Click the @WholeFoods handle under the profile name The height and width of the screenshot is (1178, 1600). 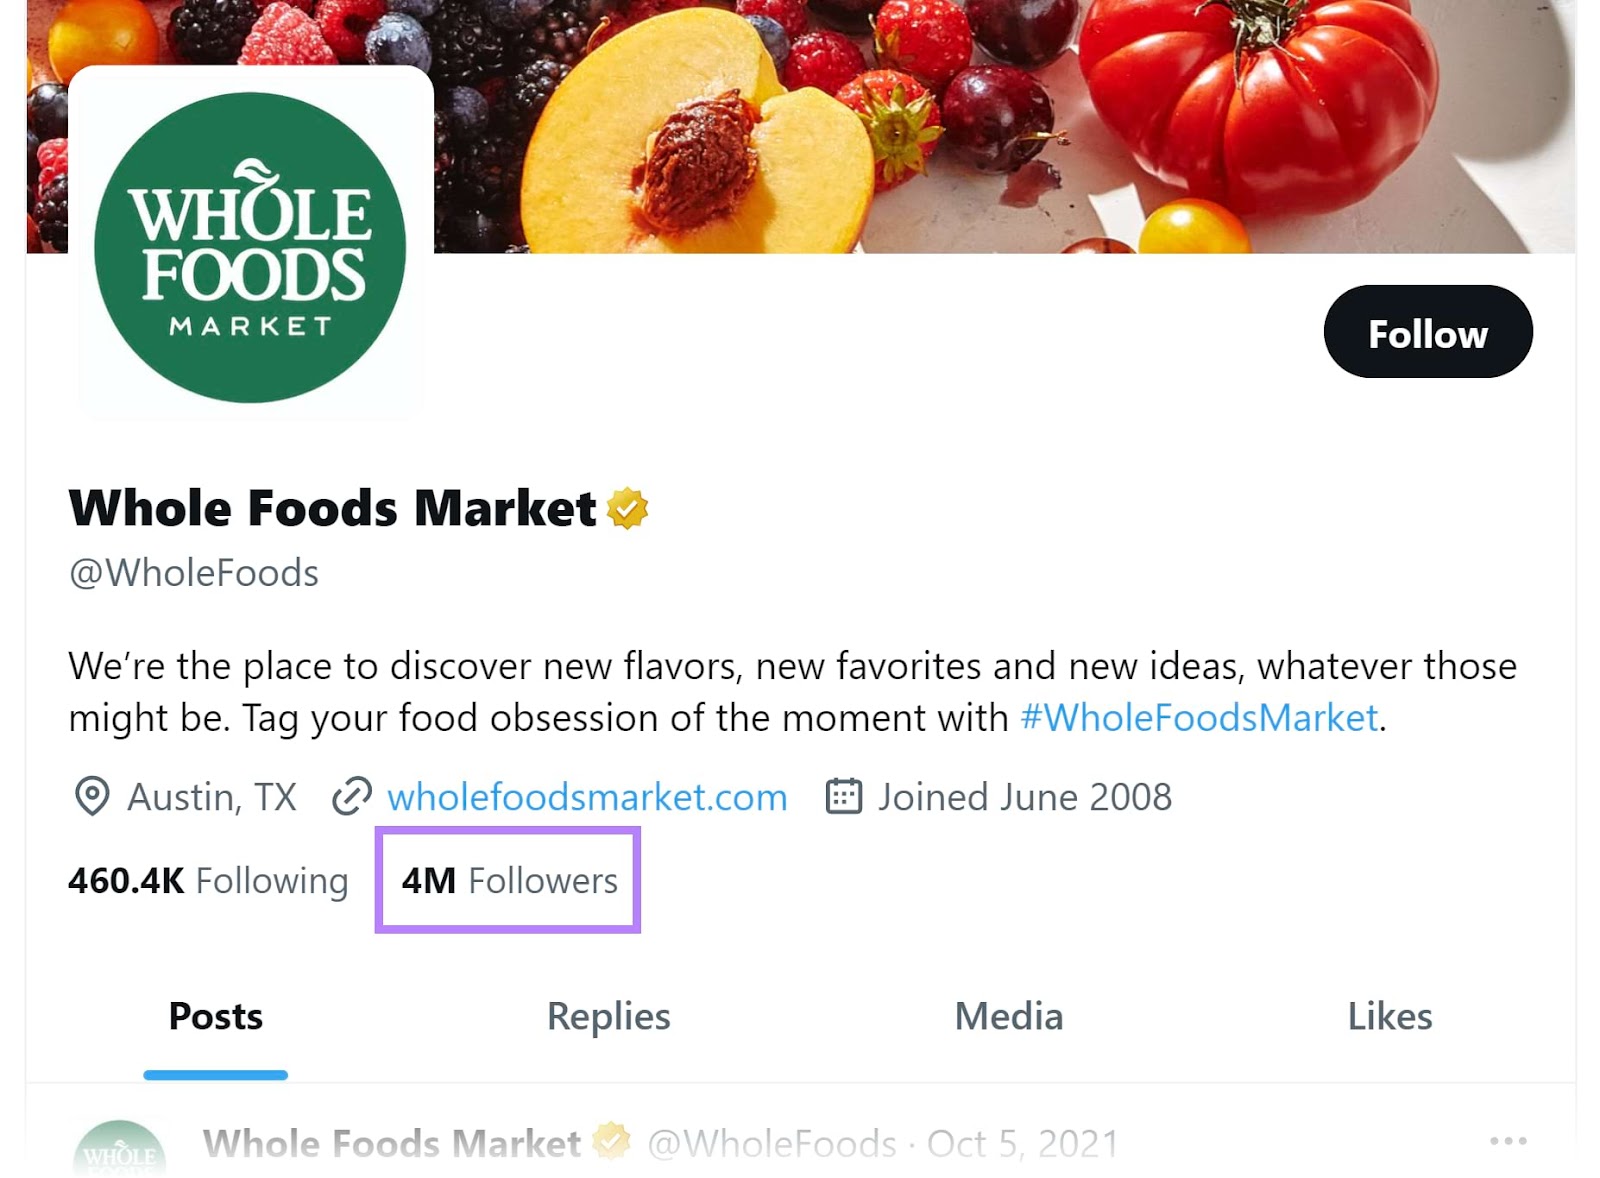point(192,572)
